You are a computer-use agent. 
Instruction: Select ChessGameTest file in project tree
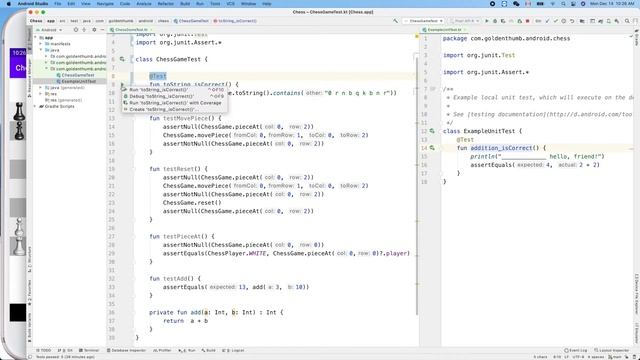coord(76,75)
